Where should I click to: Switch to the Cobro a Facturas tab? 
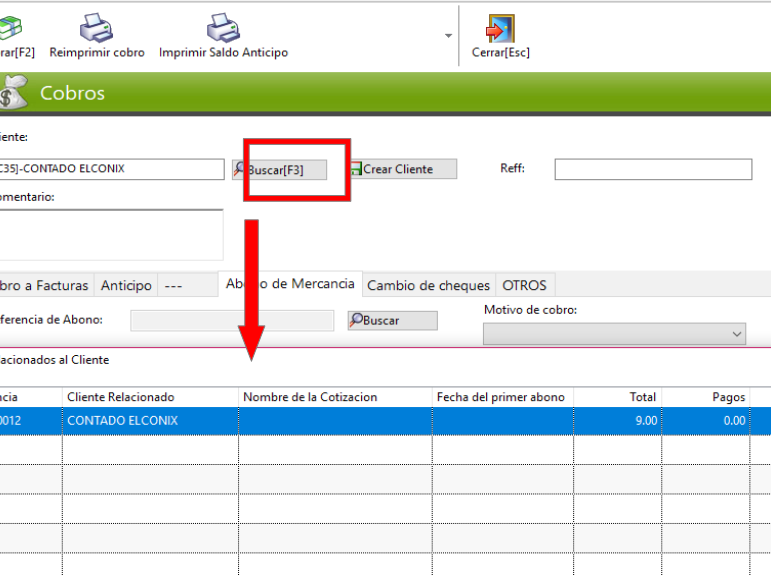coord(46,285)
